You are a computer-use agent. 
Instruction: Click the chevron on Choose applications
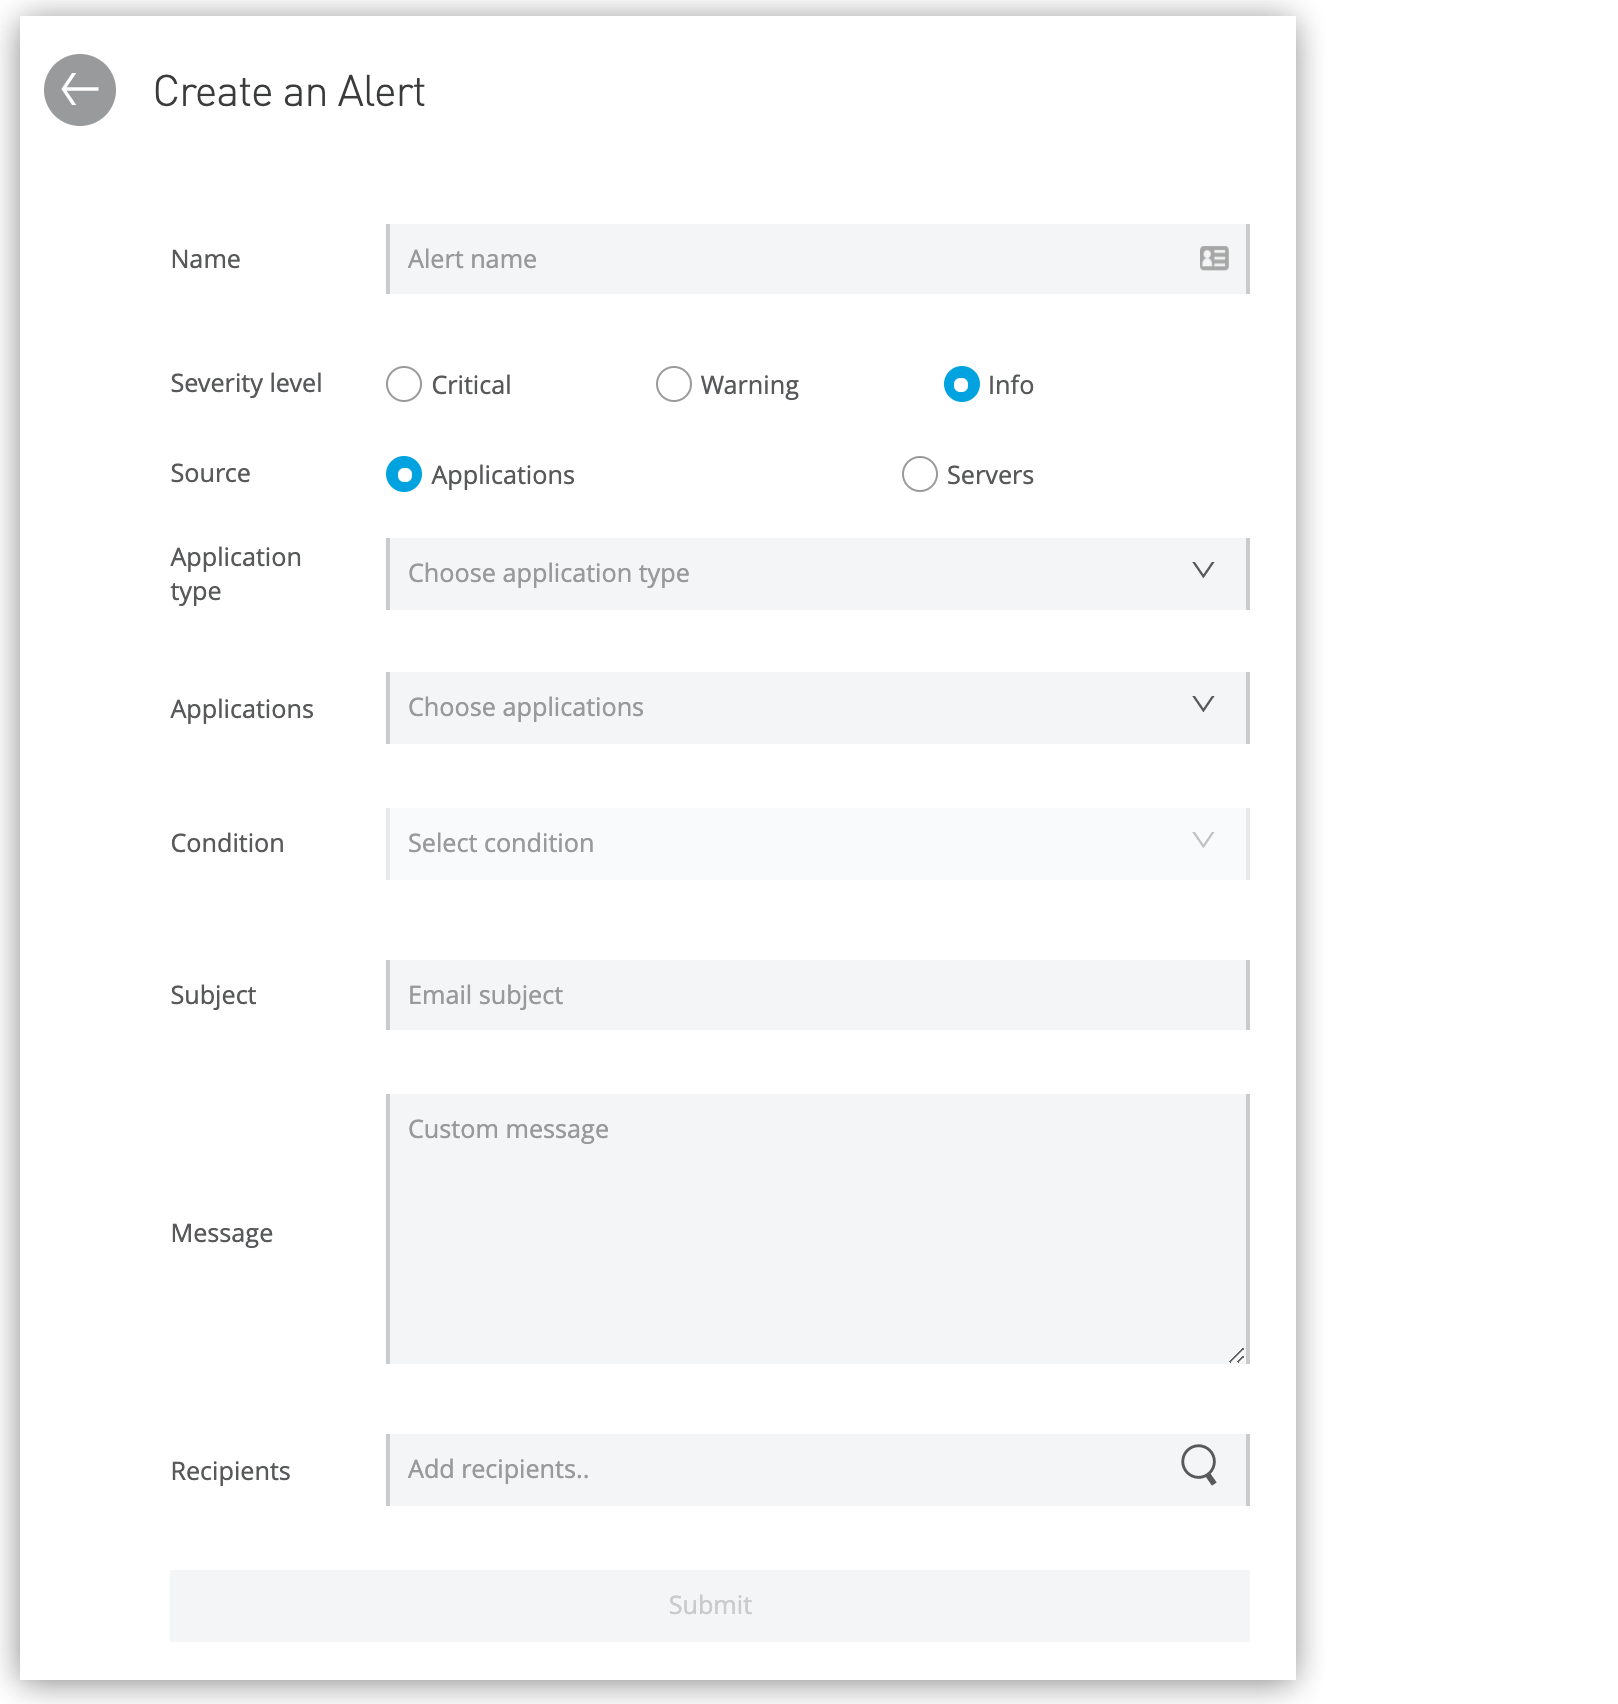1203,706
